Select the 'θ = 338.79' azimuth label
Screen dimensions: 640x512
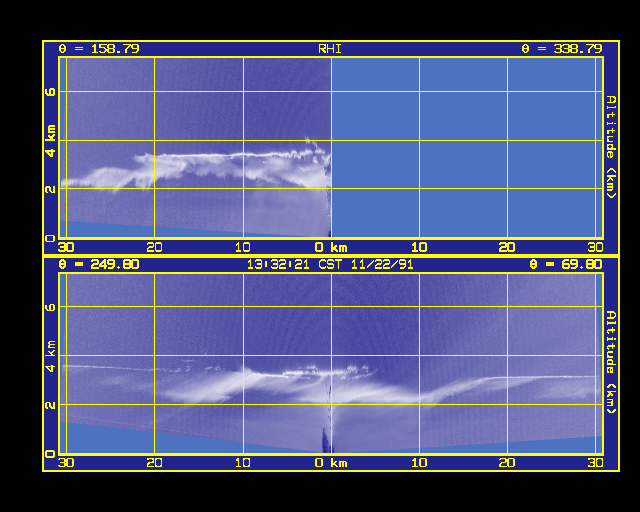tap(562, 49)
